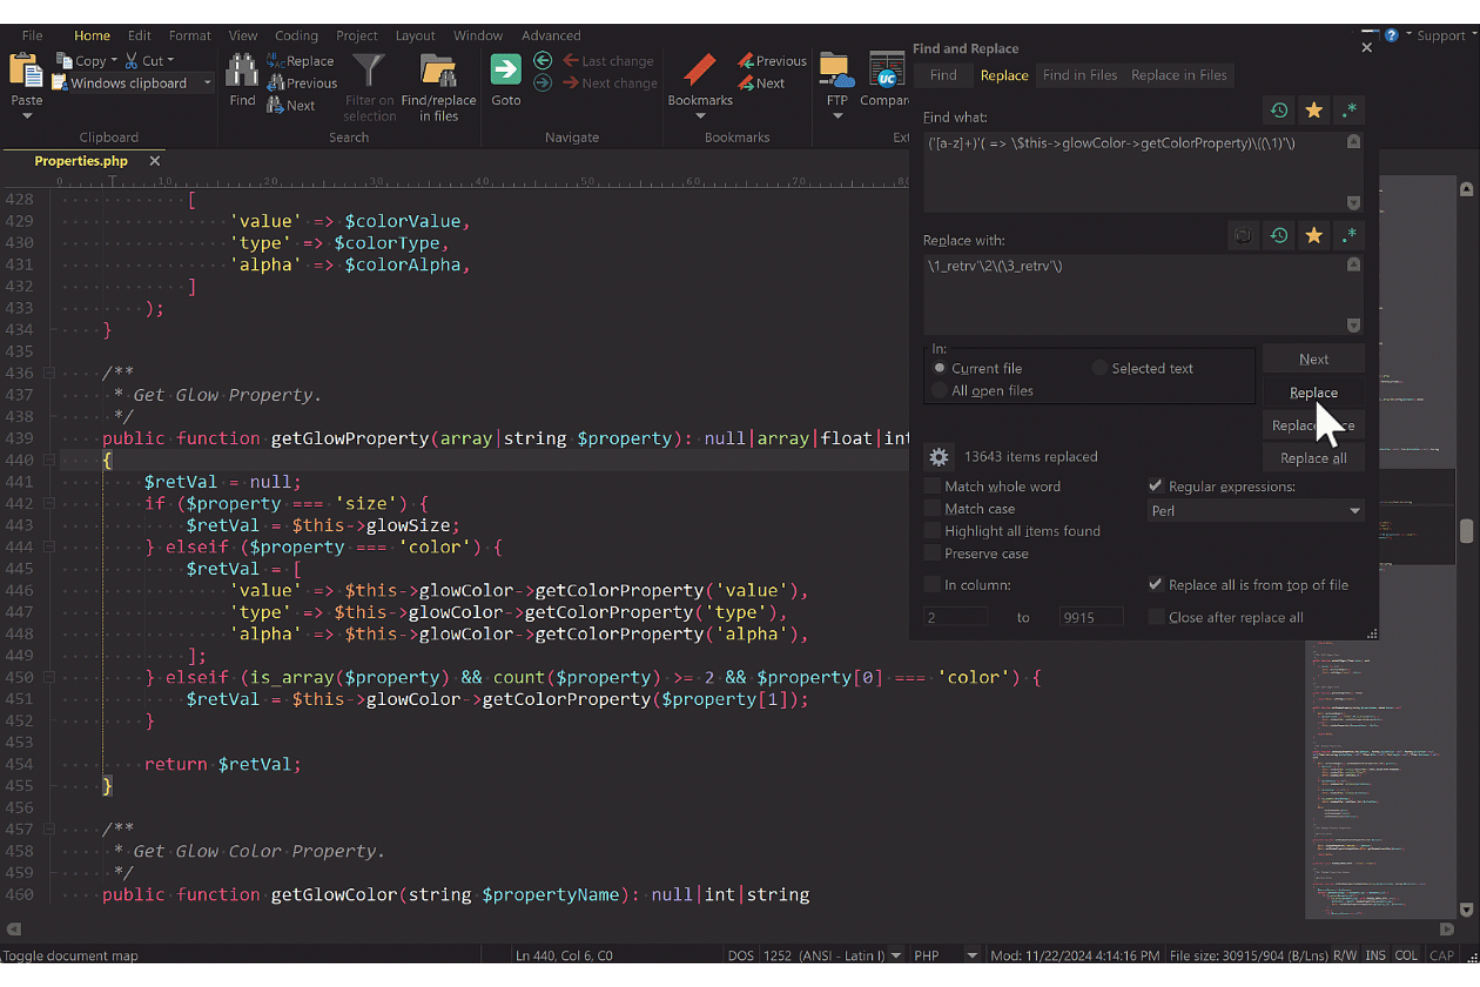Disable Regular expressions matching

coord(1155,486)
